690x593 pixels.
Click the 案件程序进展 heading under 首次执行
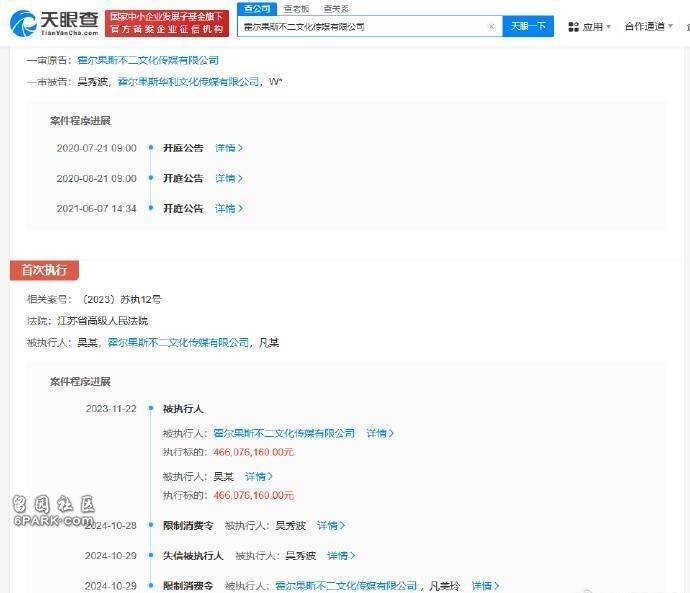80,381
